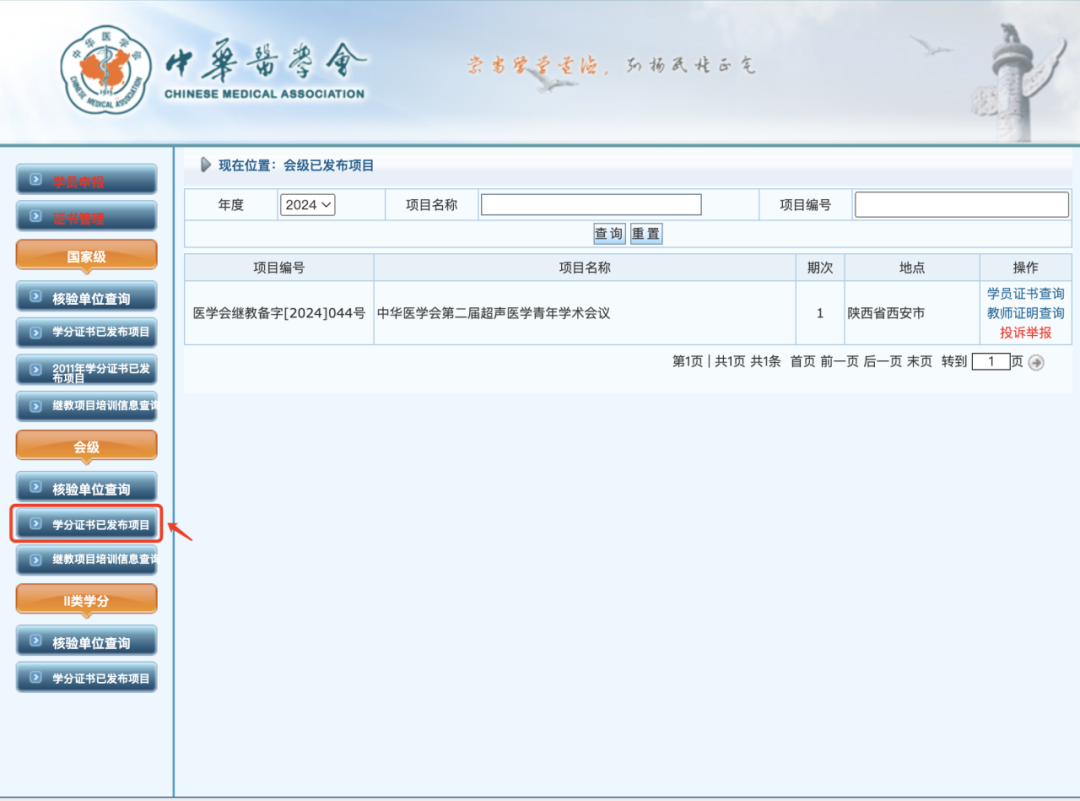The height and width of the screenshot is (801, 1080).
Task: Click the 查询 button
Action: (x=608, y=233)
